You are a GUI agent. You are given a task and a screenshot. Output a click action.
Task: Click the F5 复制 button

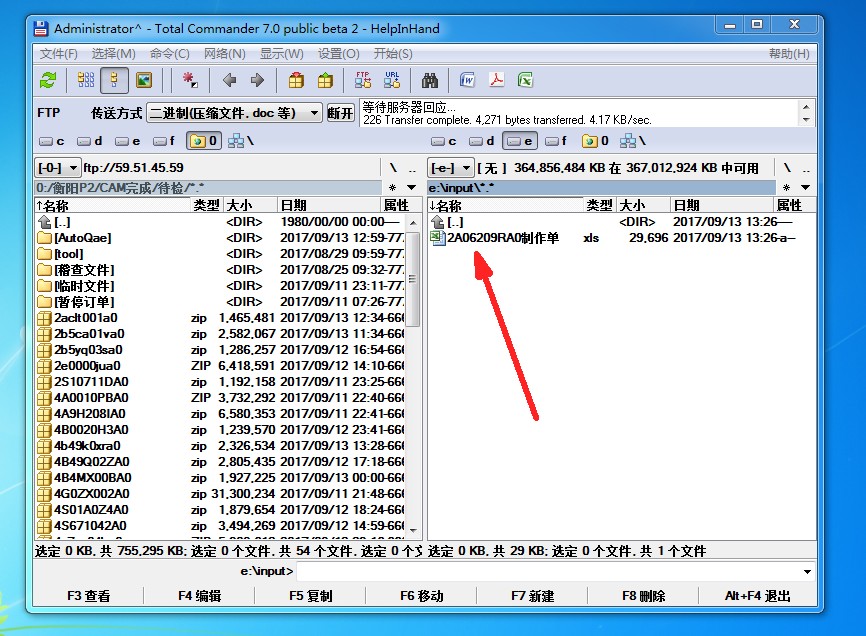click(310, 596)
